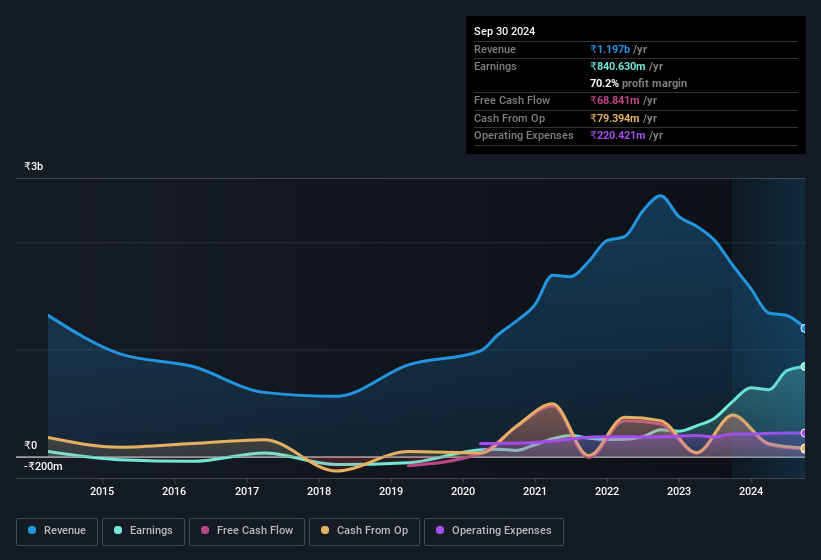The image size is (821, 560).
Task: Toggle the Free Cash Flow legend button
Action: point(247,531)
